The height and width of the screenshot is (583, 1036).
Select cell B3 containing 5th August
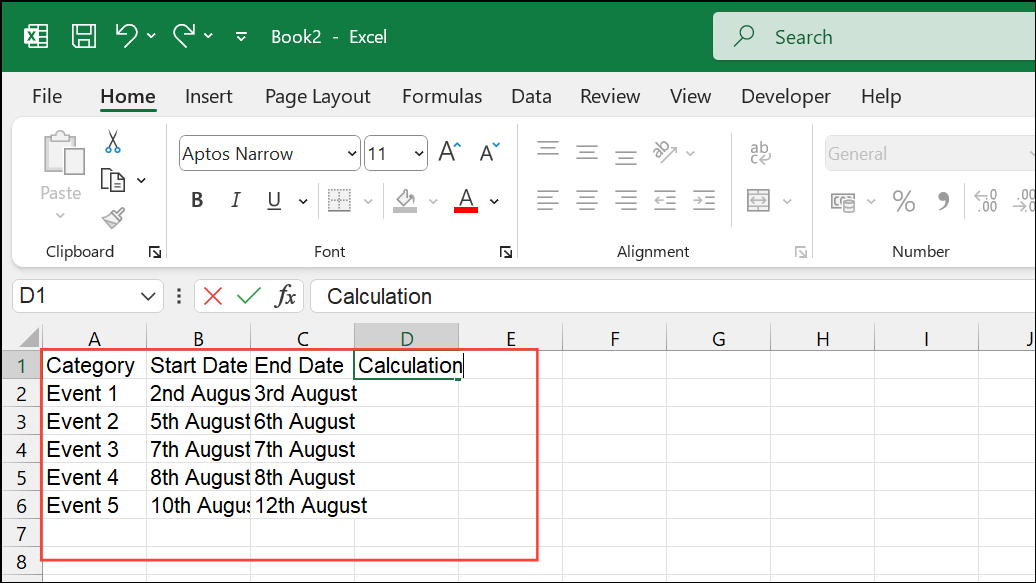click(198, 421)
